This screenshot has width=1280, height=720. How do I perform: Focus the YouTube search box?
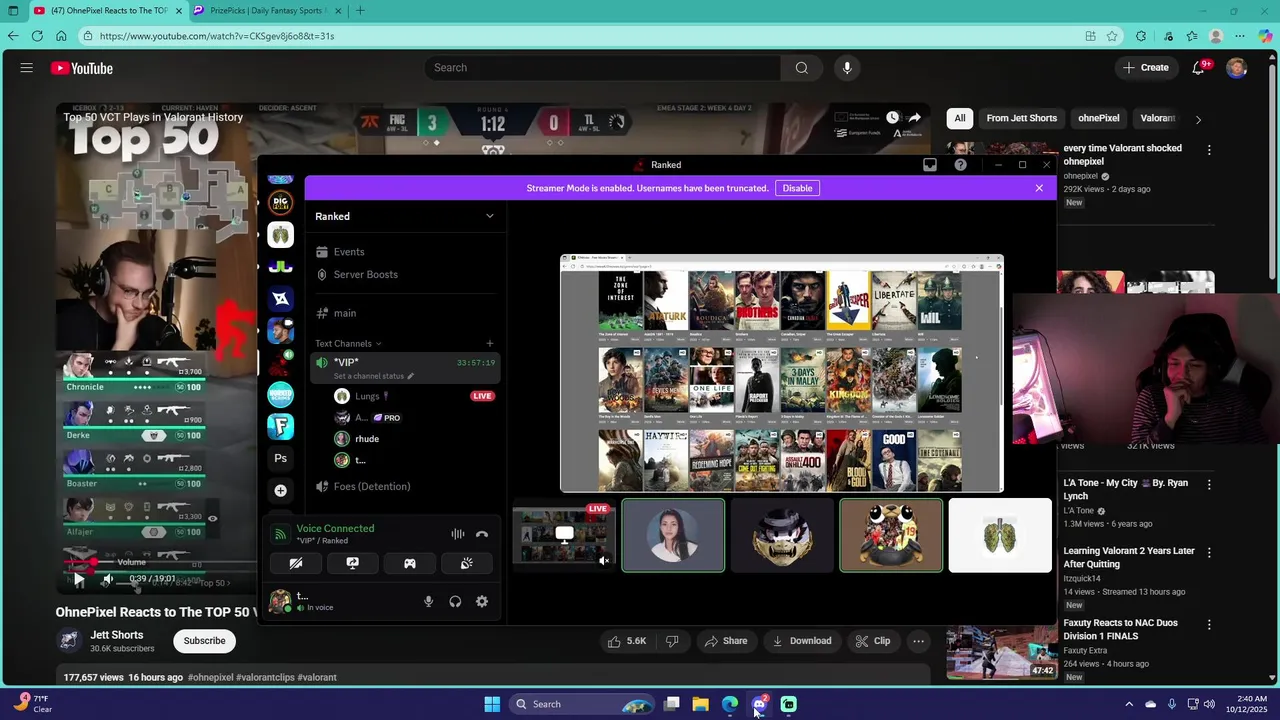(x=603, y=68)
